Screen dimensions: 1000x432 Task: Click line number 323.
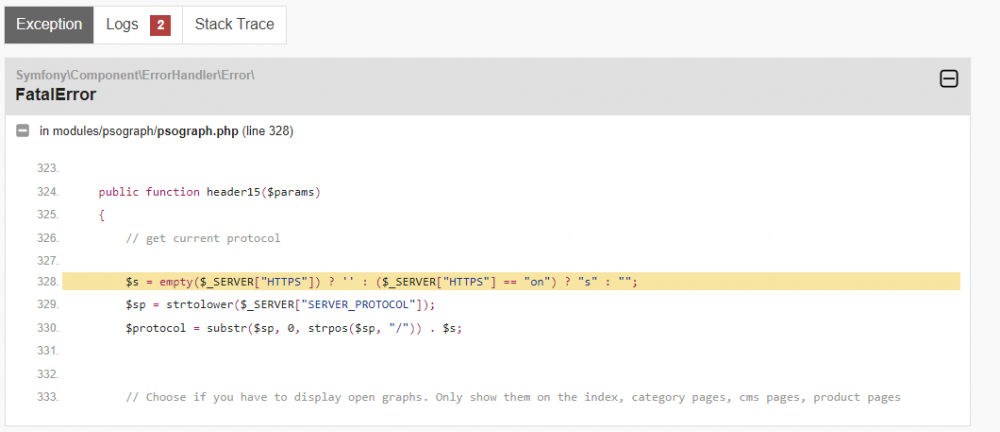48,168
